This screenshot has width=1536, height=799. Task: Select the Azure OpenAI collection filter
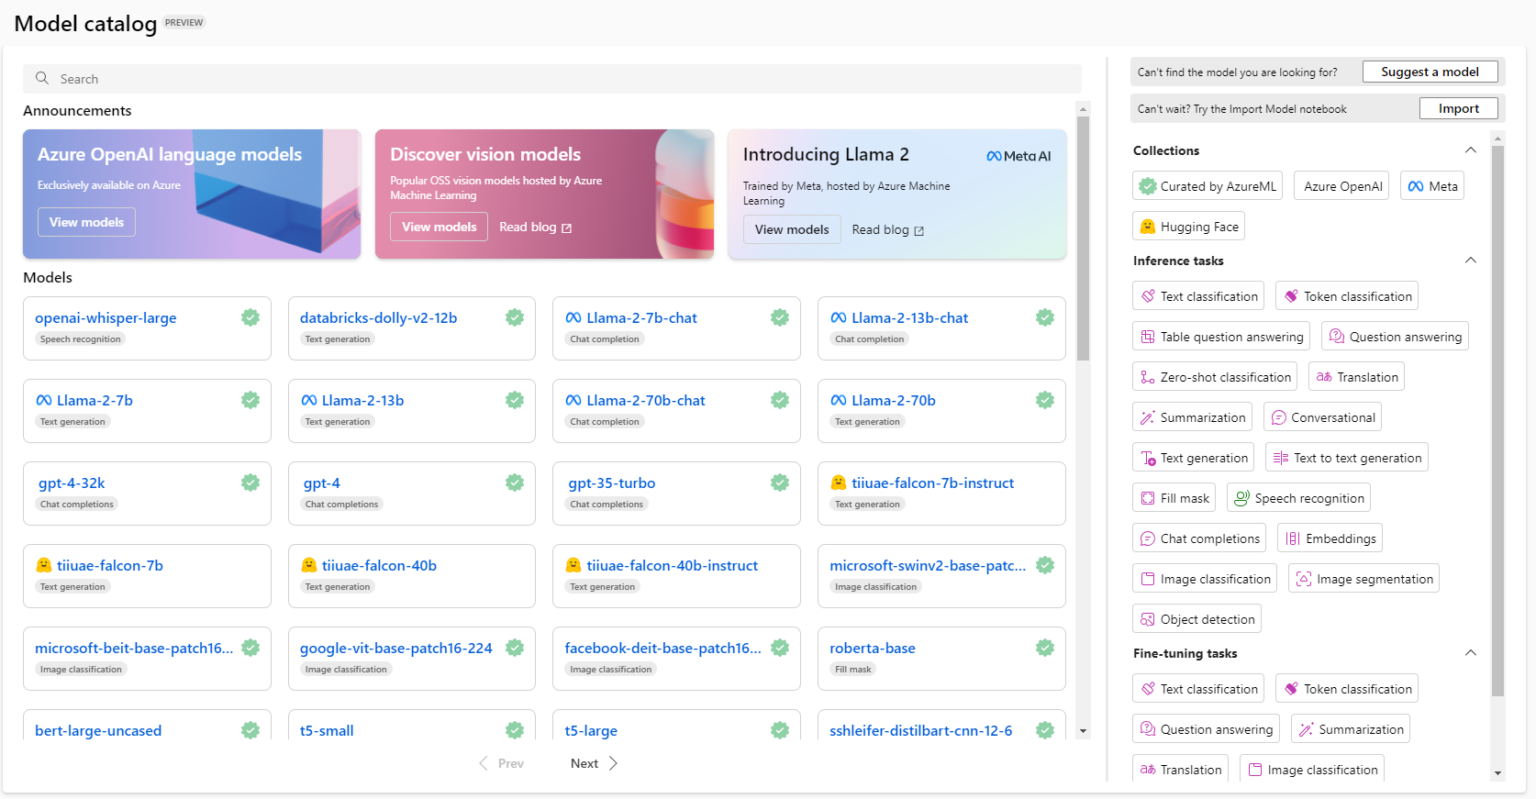(x=1341, y=185)
